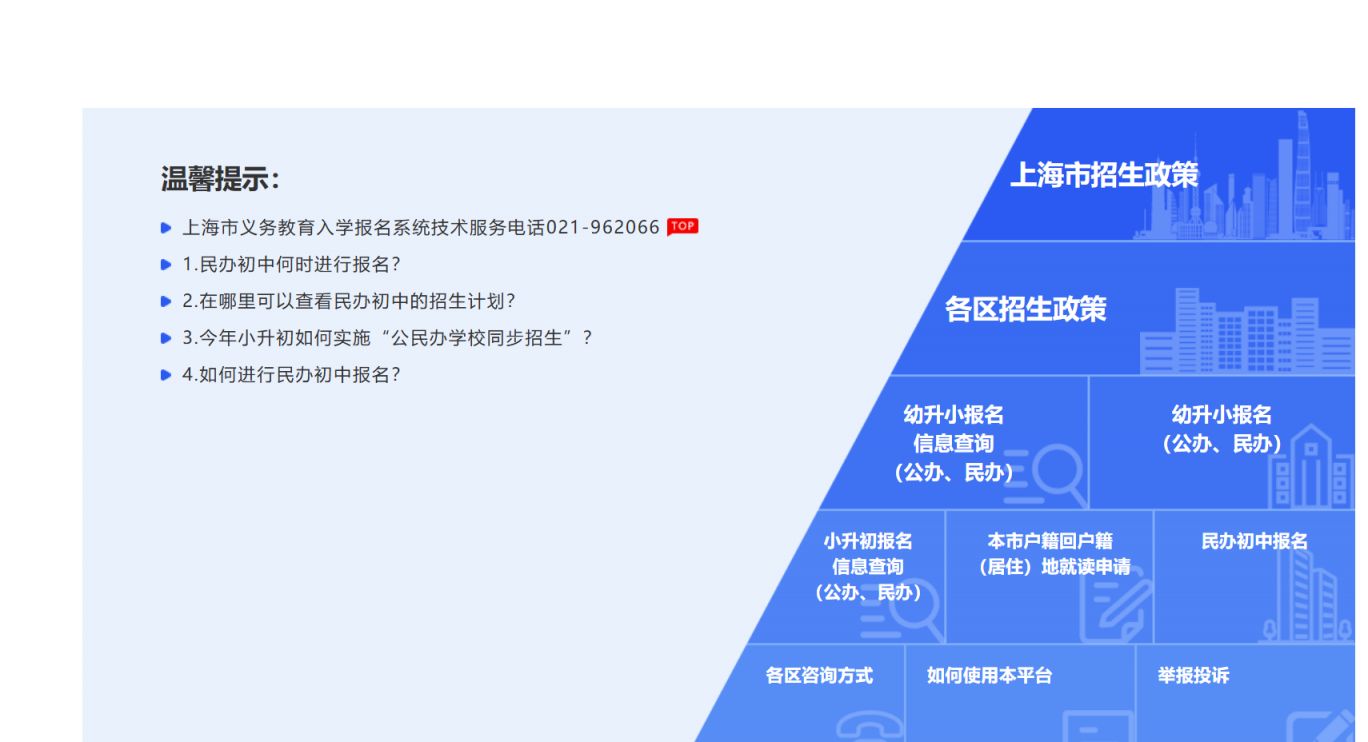This screenshot has height=742, width=1368.
Task: Click blue bullet before 4.如何进行民办初中报名
Action: [x=166, y=375]
